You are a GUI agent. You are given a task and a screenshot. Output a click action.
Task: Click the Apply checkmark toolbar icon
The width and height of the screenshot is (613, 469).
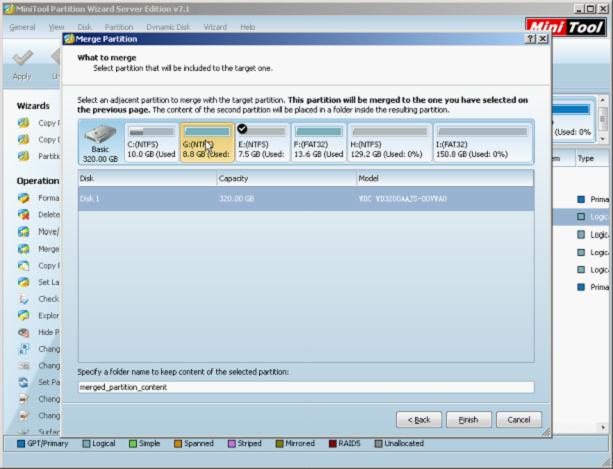(22, 58)
